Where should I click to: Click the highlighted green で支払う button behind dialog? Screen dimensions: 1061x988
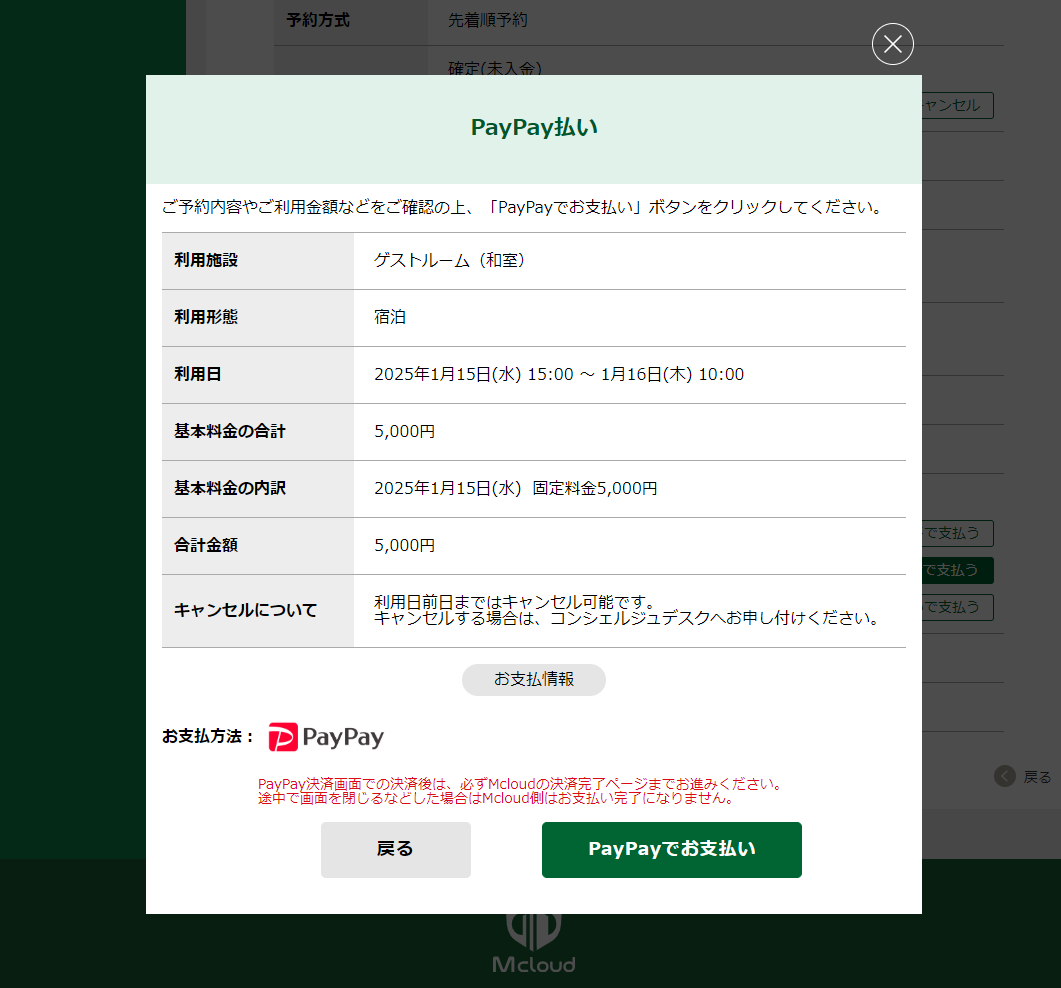click(957, 570)
